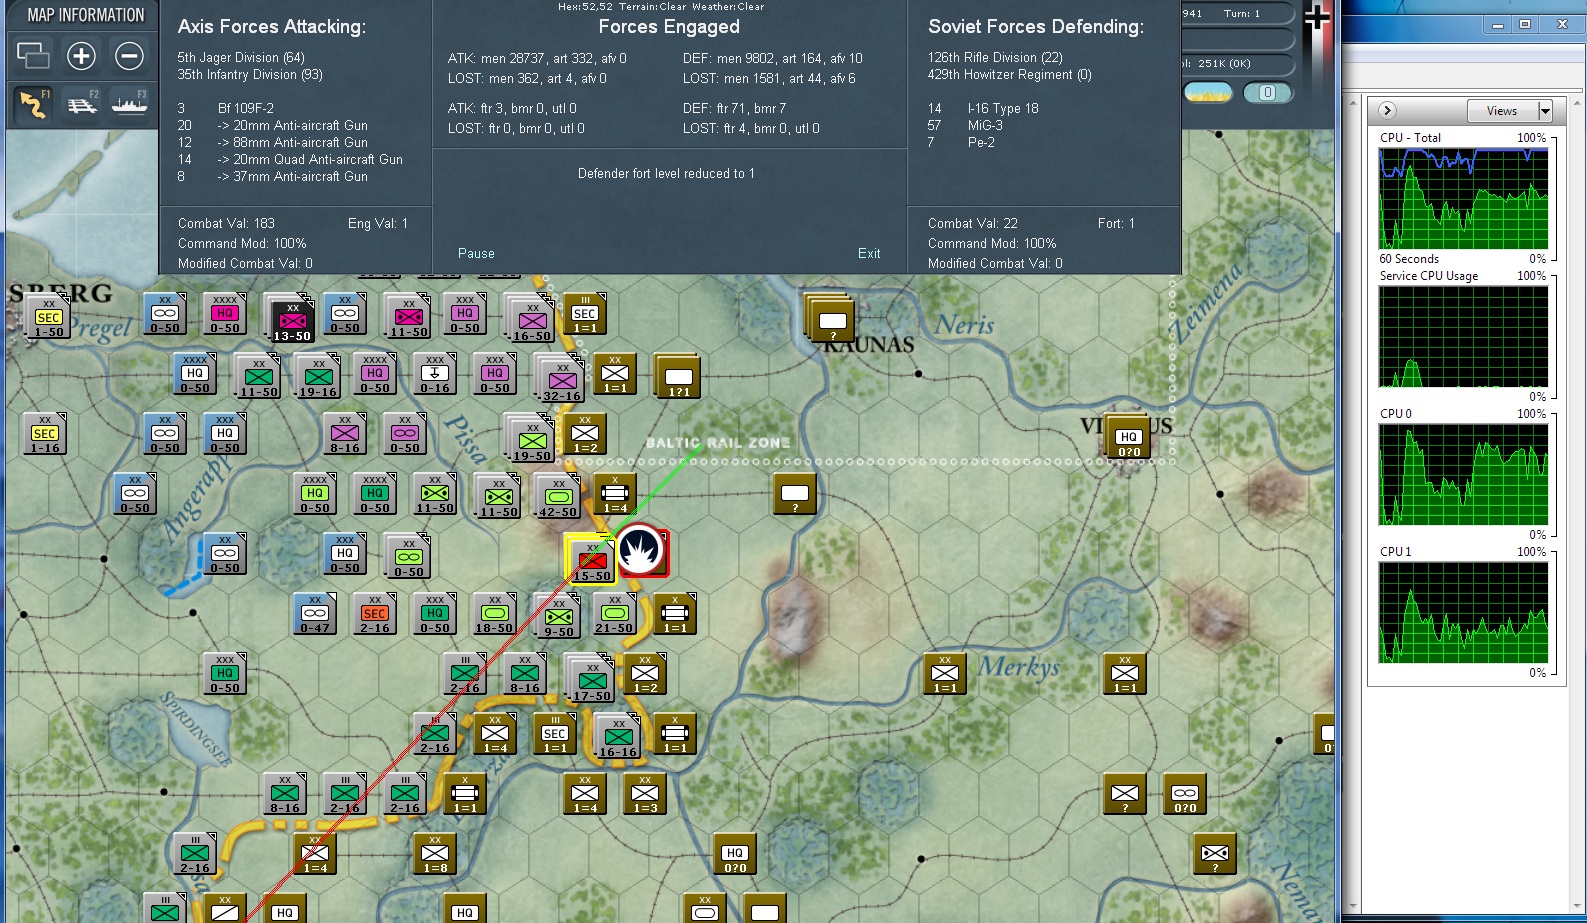Screen dimensions: 1587x923
Task: Maximize the Resource Monitor window
Action: point(1525,24)
